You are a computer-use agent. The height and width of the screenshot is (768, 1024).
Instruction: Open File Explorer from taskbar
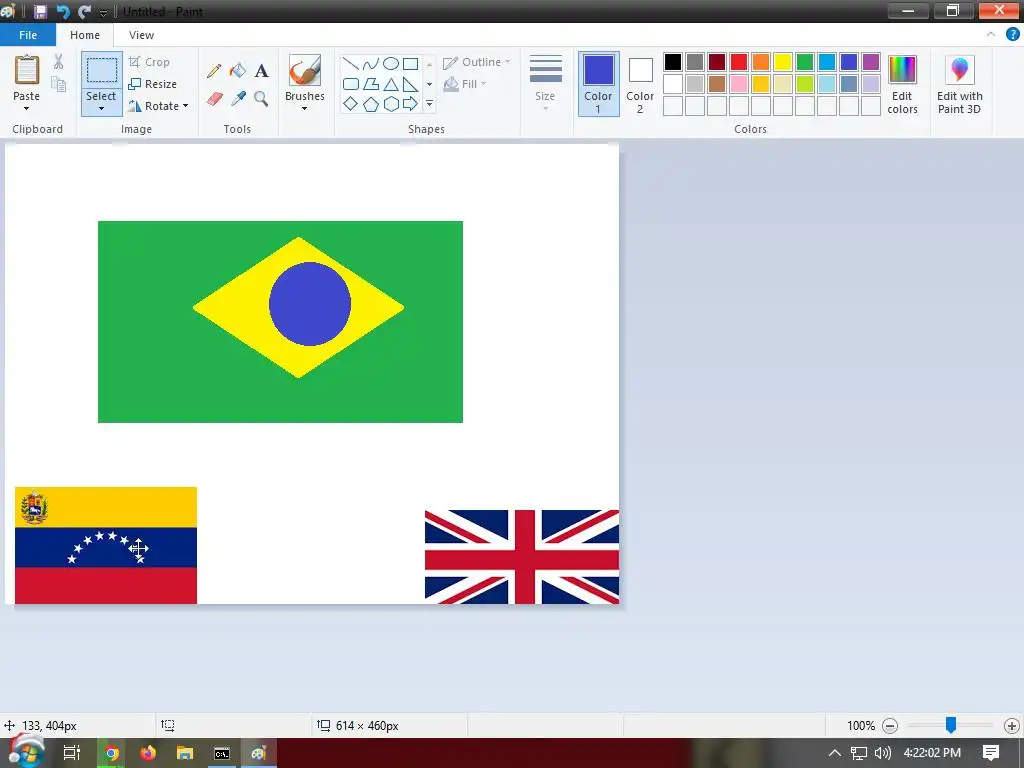click(x=185, y=753)
